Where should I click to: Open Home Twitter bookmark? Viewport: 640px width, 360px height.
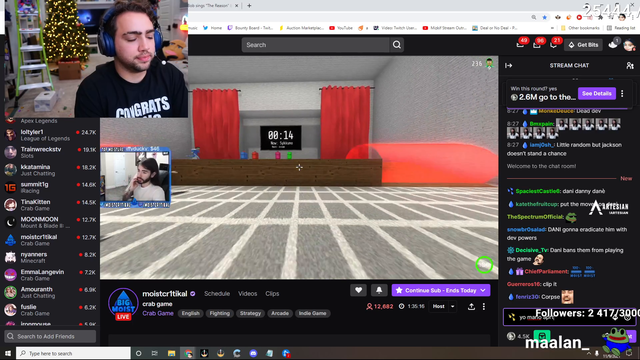(x=212, y=28)
